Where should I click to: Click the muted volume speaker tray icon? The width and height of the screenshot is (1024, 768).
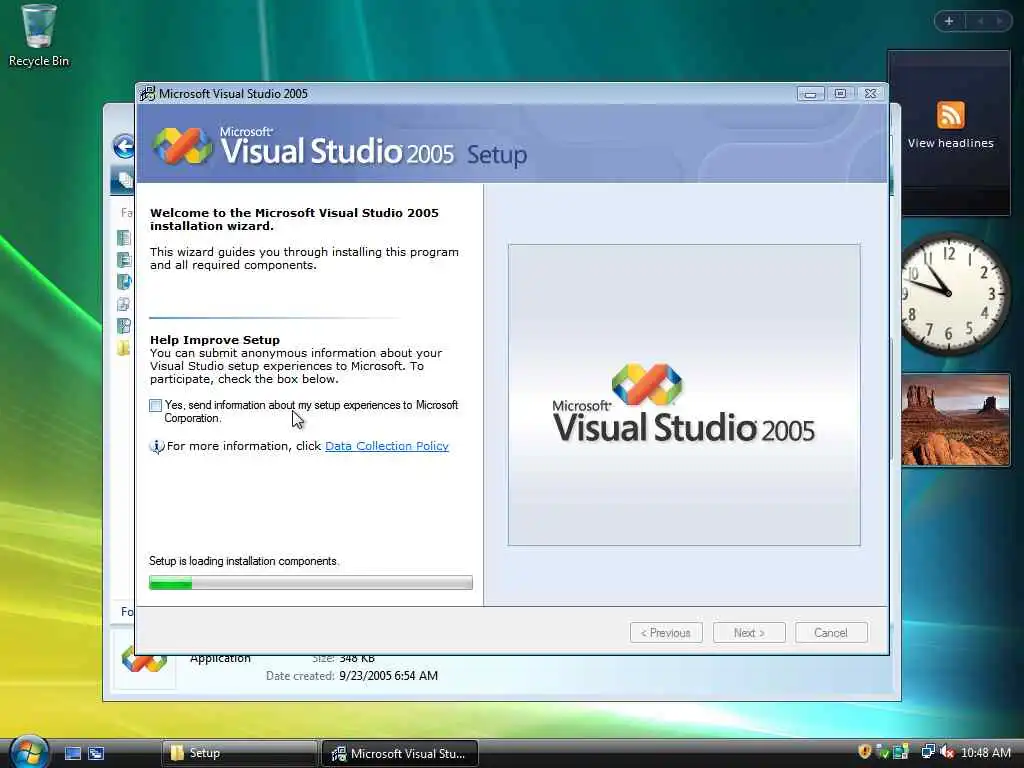947,752
